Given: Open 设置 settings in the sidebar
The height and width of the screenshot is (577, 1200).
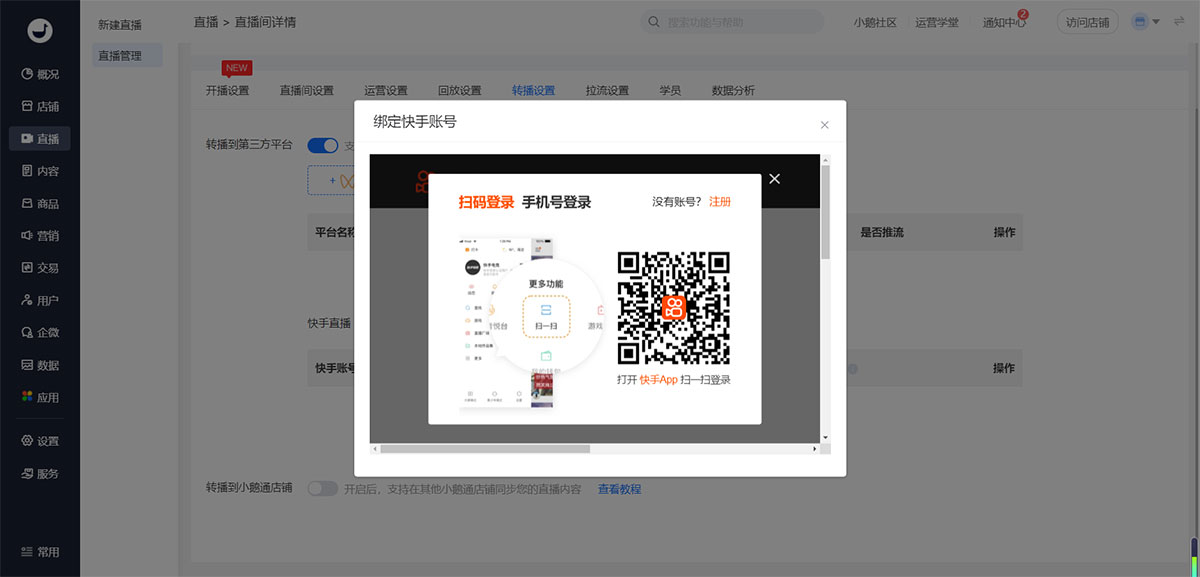Looking at the screenshot, I should 40,441.
